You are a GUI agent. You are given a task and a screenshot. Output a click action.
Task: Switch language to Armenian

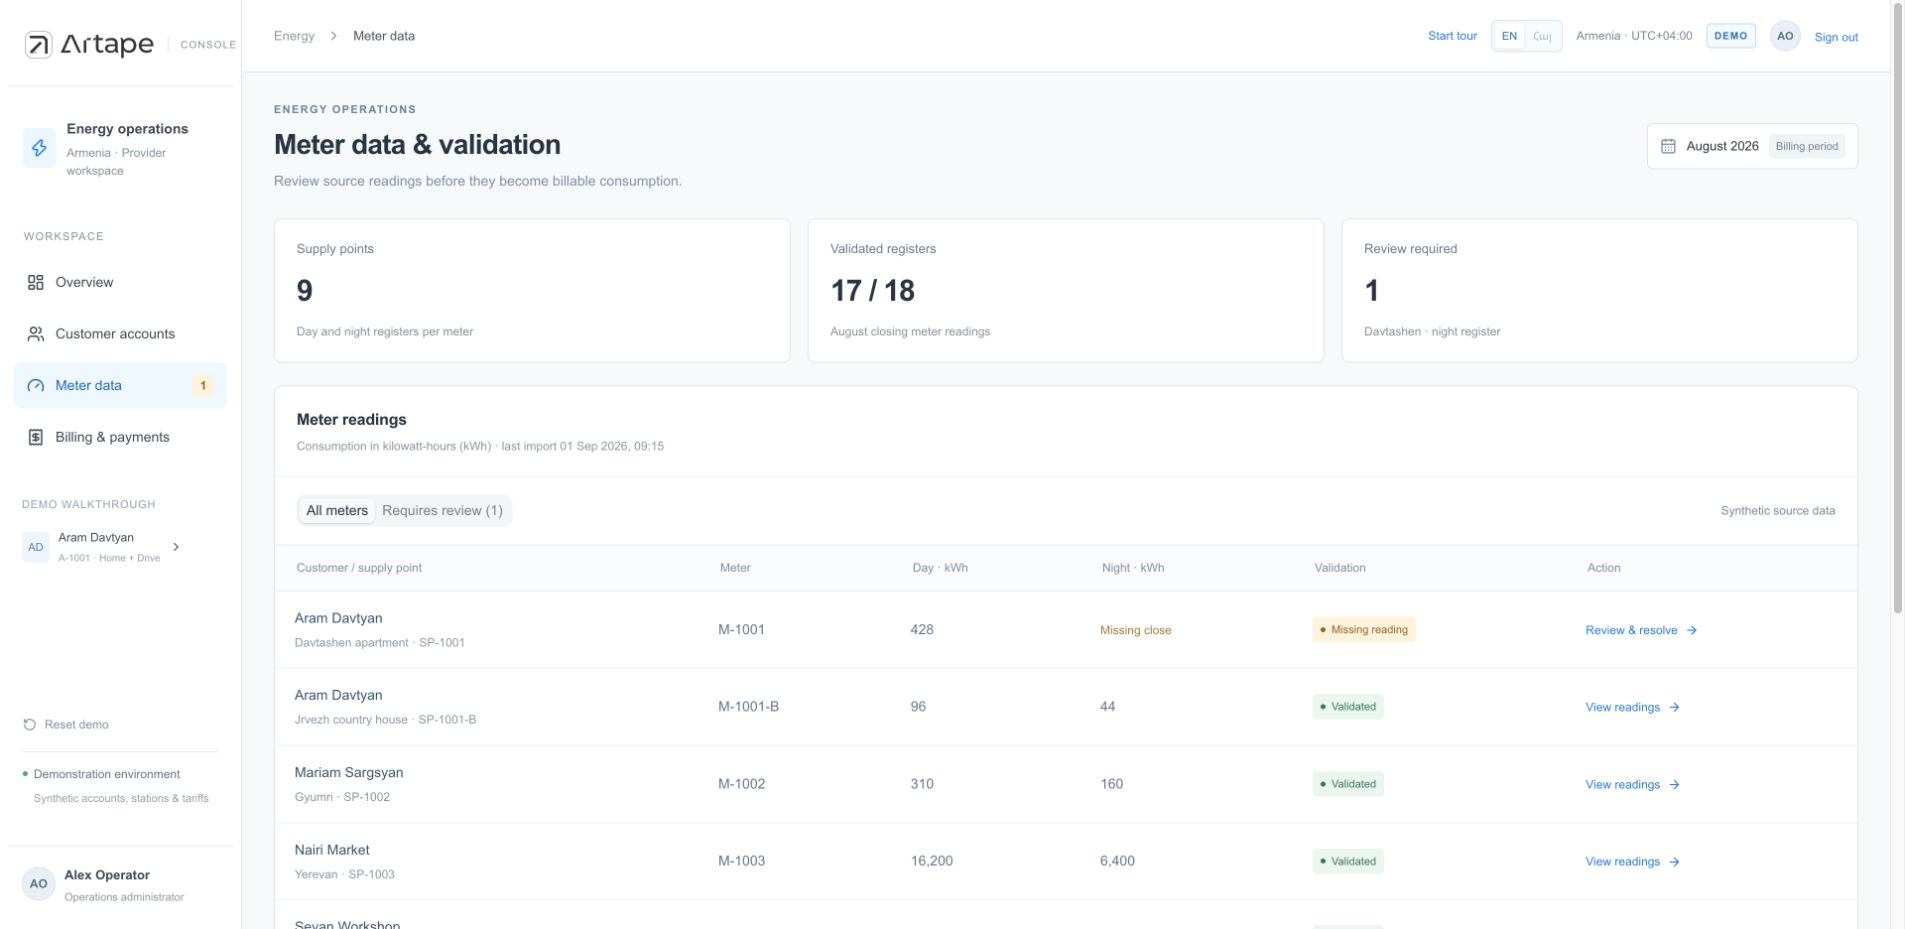pyautogui.click(x=1542, y=36)
